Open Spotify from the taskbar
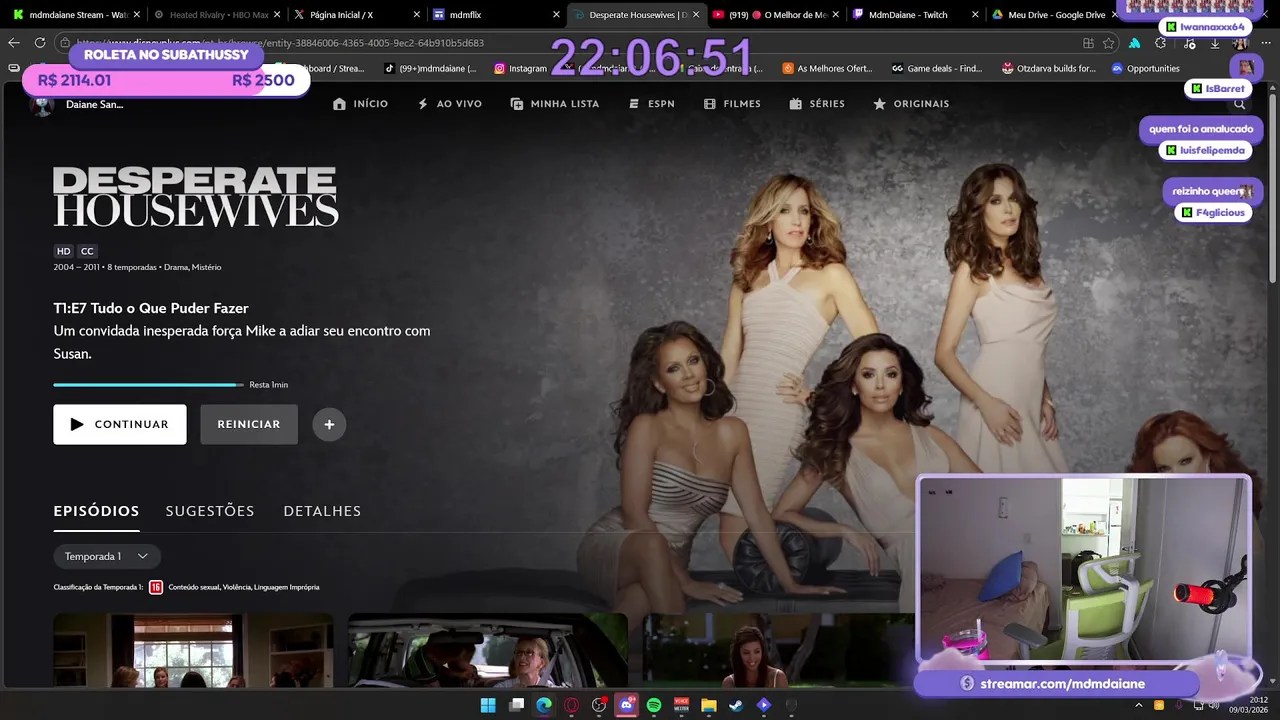This screenshot has height=720, width=1280. click(x=654, y=705)
